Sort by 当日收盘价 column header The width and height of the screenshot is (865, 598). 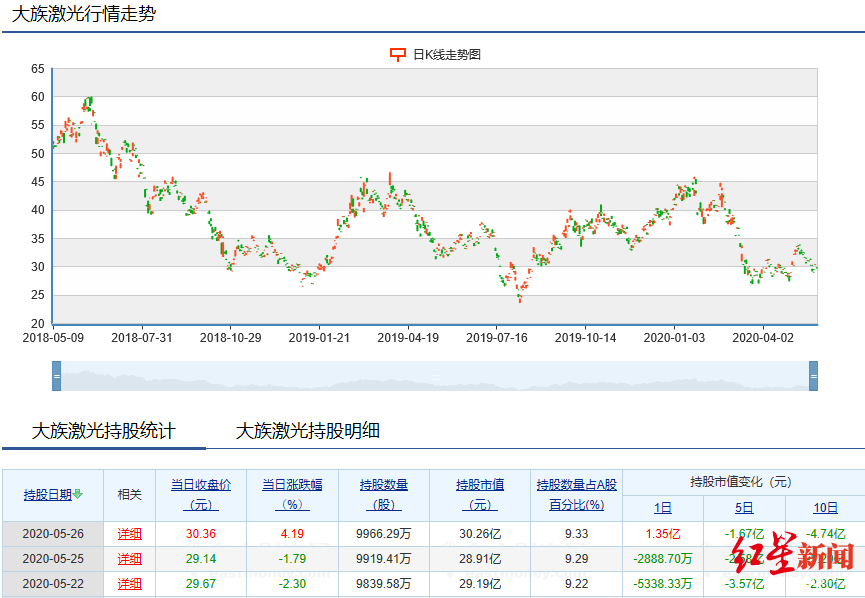pyautogui.click(x=201, y=495)
